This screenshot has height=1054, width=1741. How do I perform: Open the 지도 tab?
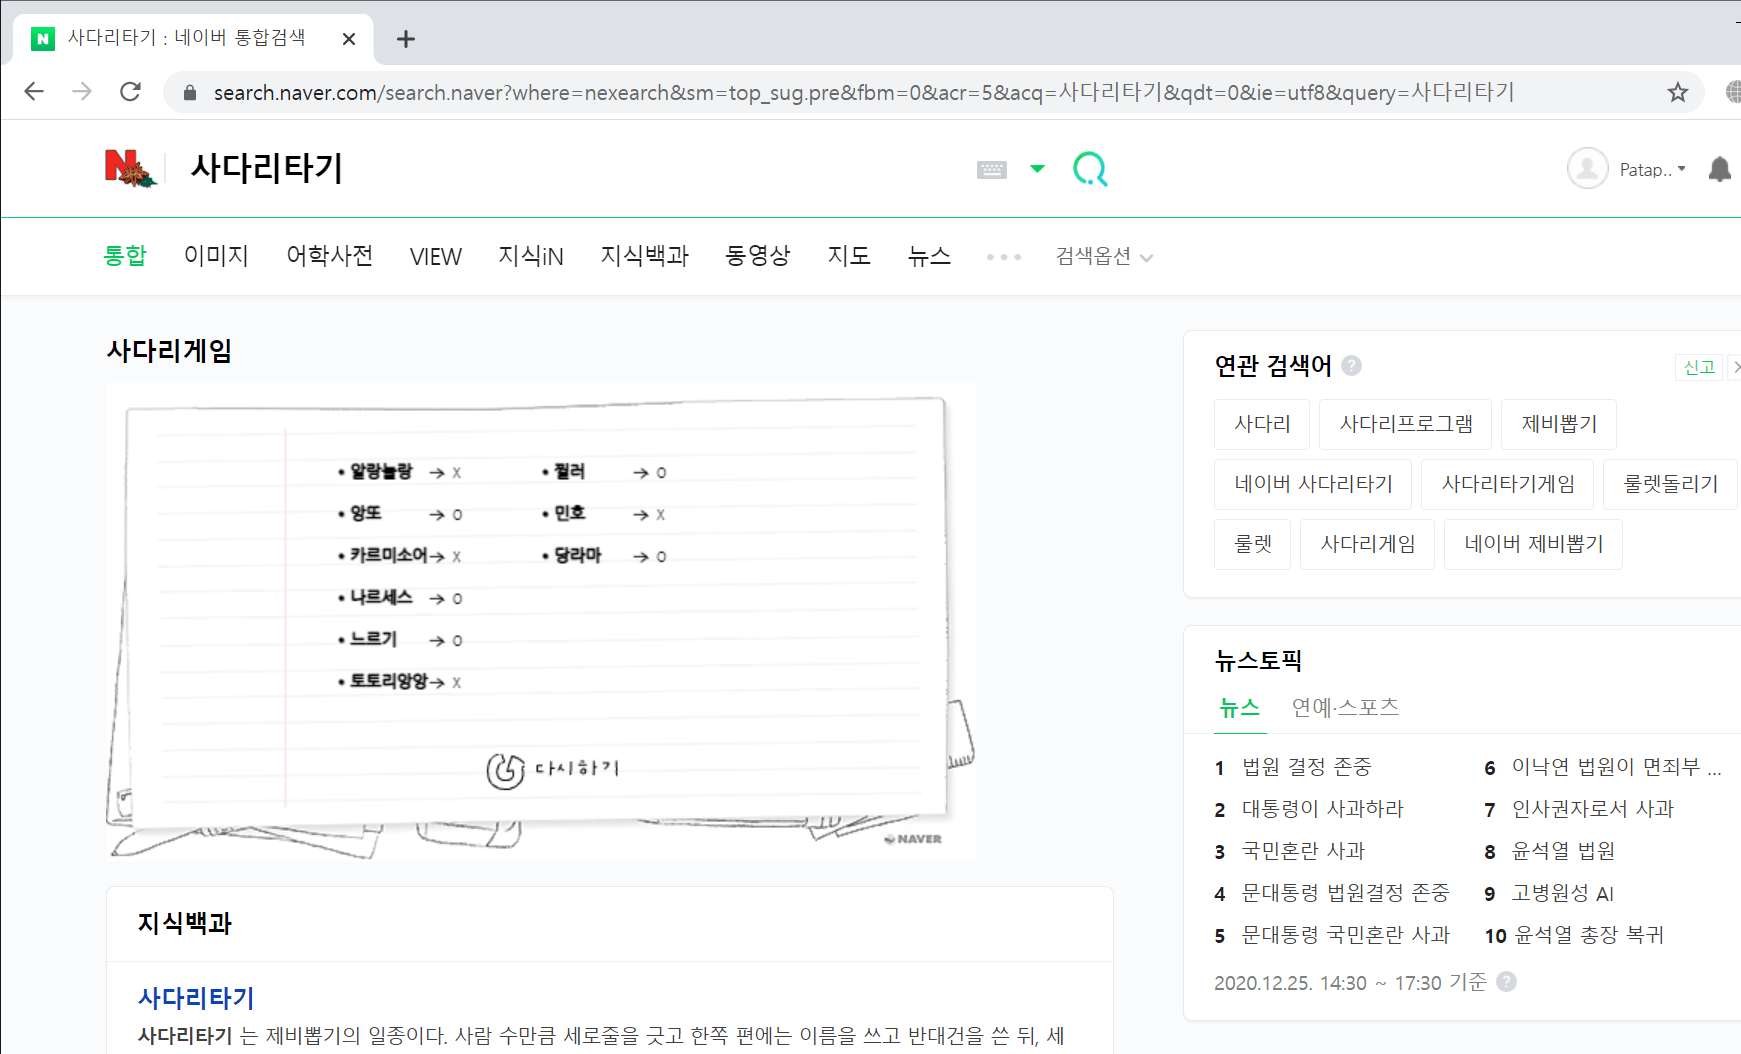tap(849, 256)
